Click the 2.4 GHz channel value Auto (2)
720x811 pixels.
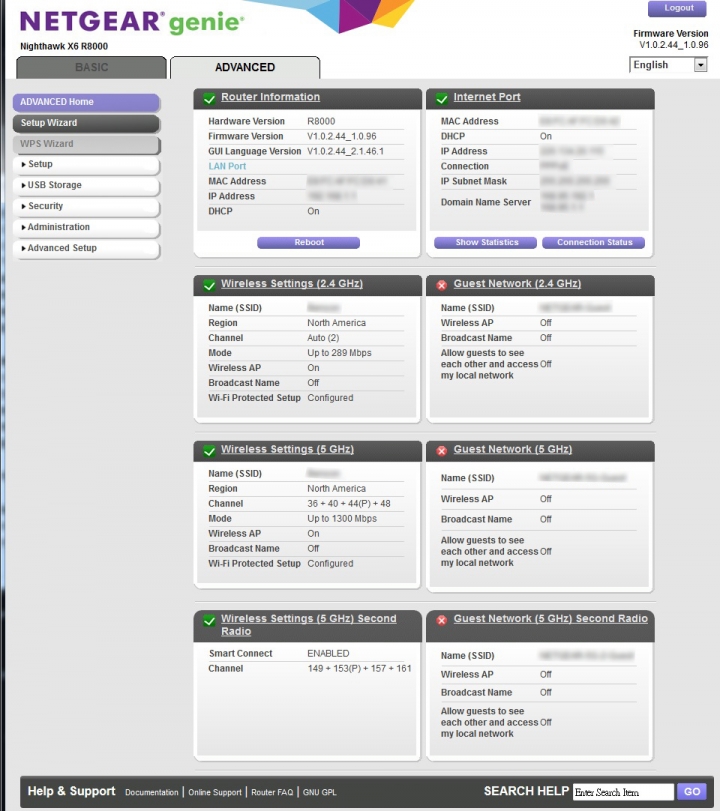[x=323, y=338]
